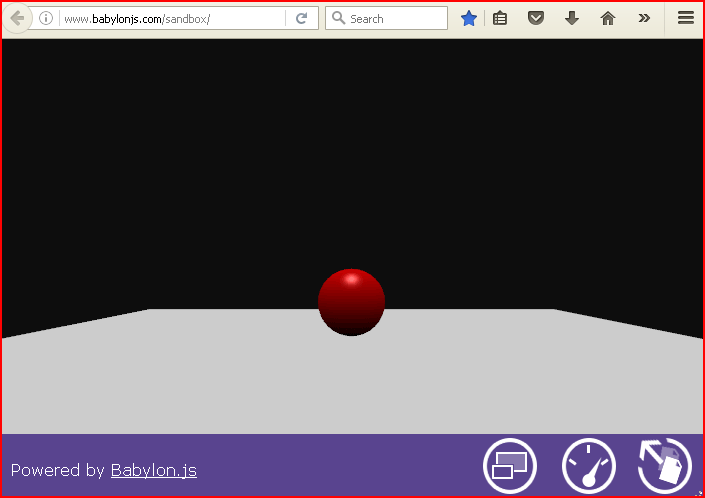This screenshot has width=705, height=498.
Task: Open the Firefox hamburger menu
Action: coord(686,18)
